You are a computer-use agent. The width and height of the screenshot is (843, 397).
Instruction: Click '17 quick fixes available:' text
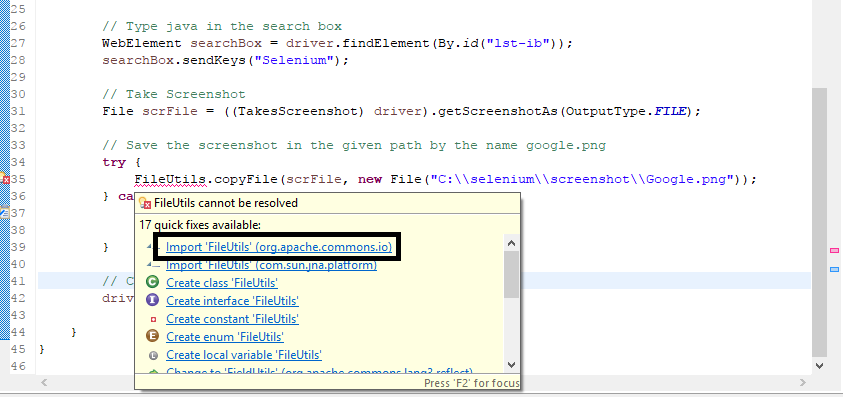199,224
